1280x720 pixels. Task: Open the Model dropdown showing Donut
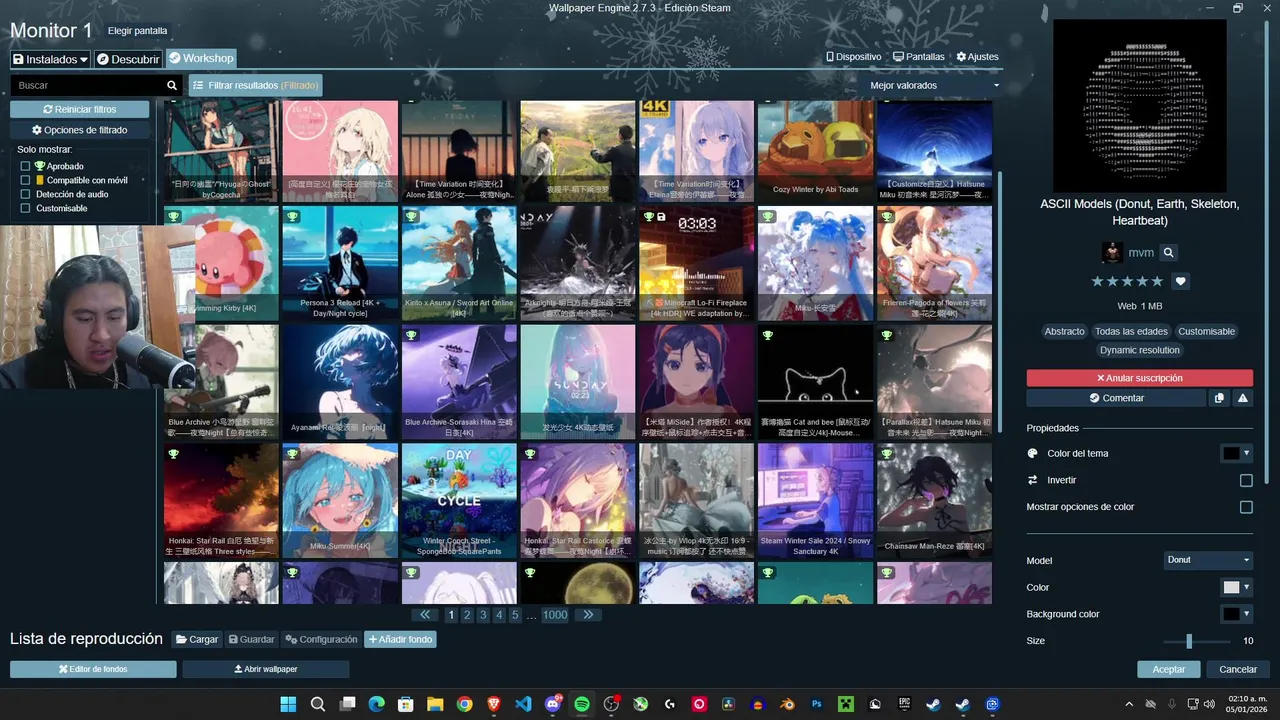click(1208, 560)
